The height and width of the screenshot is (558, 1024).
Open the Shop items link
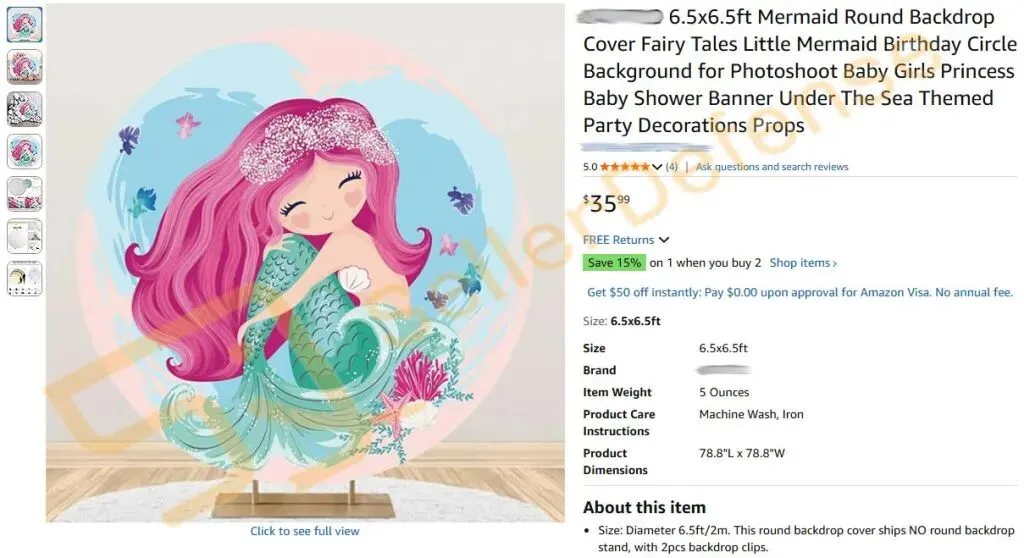803,263
